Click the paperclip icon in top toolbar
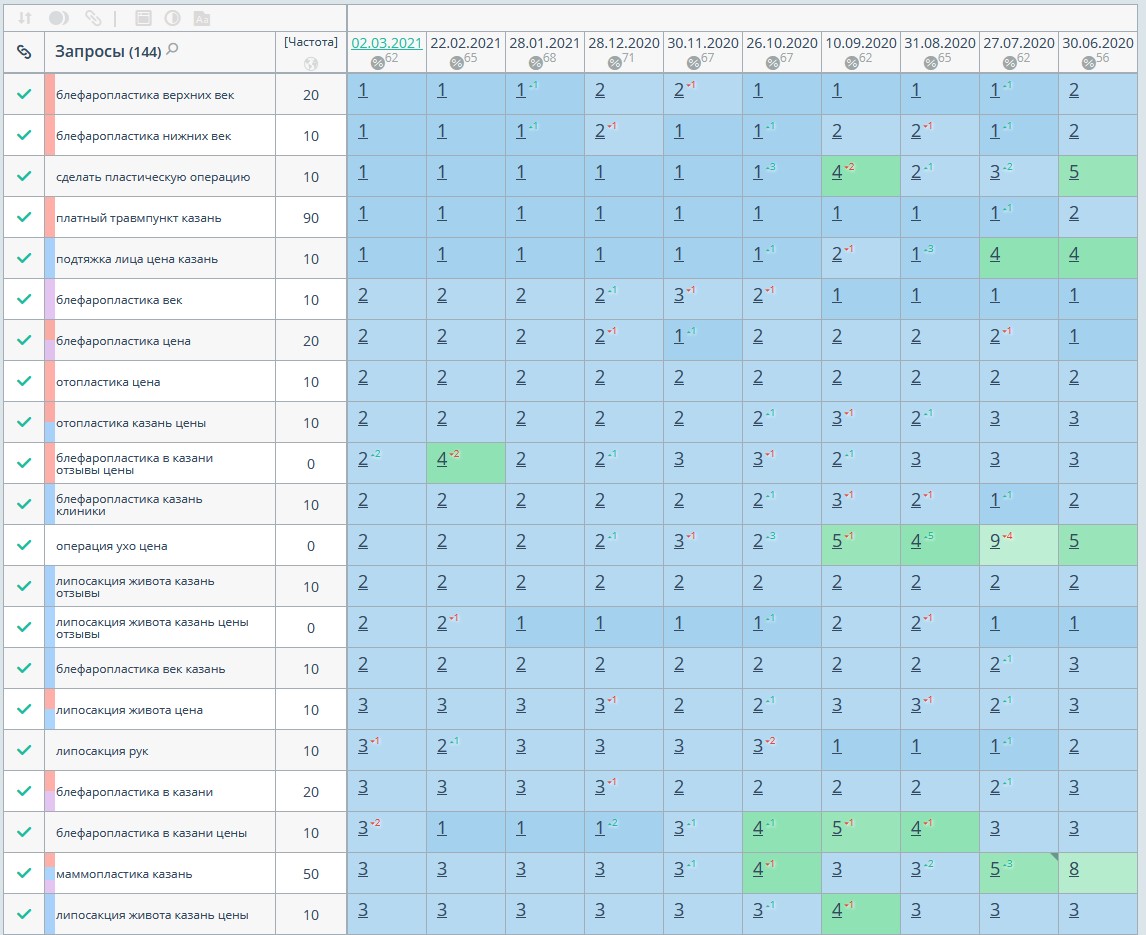Viewport: 1146px width, 935px height. click(93, 18)
